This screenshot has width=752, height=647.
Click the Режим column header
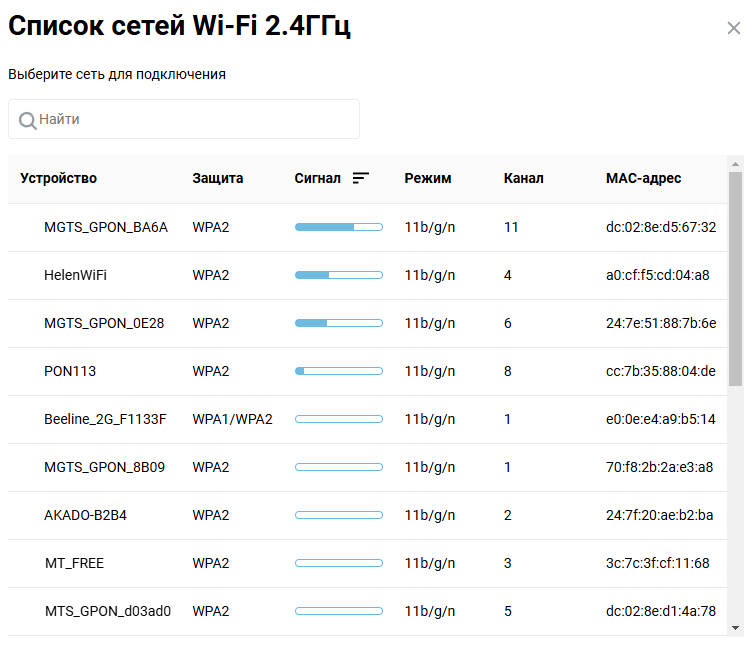tap(428, 178)
